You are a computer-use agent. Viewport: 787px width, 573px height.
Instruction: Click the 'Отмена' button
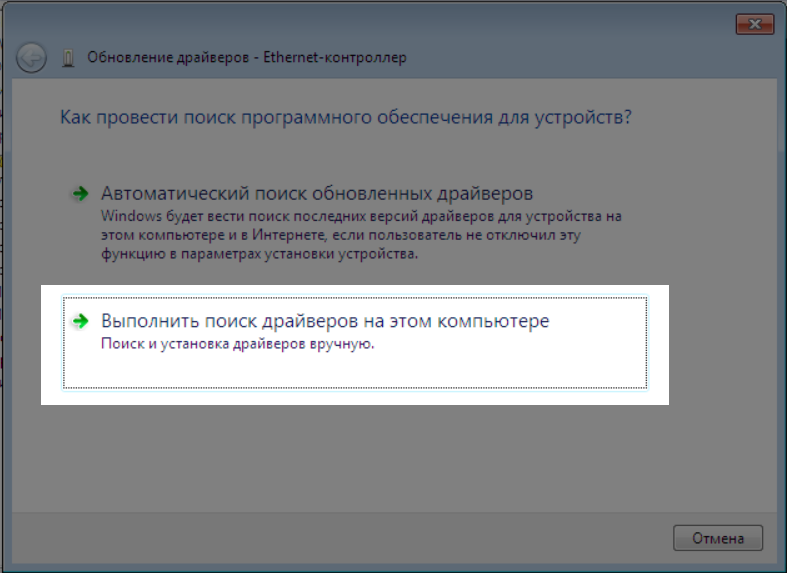tap(718, 538)
